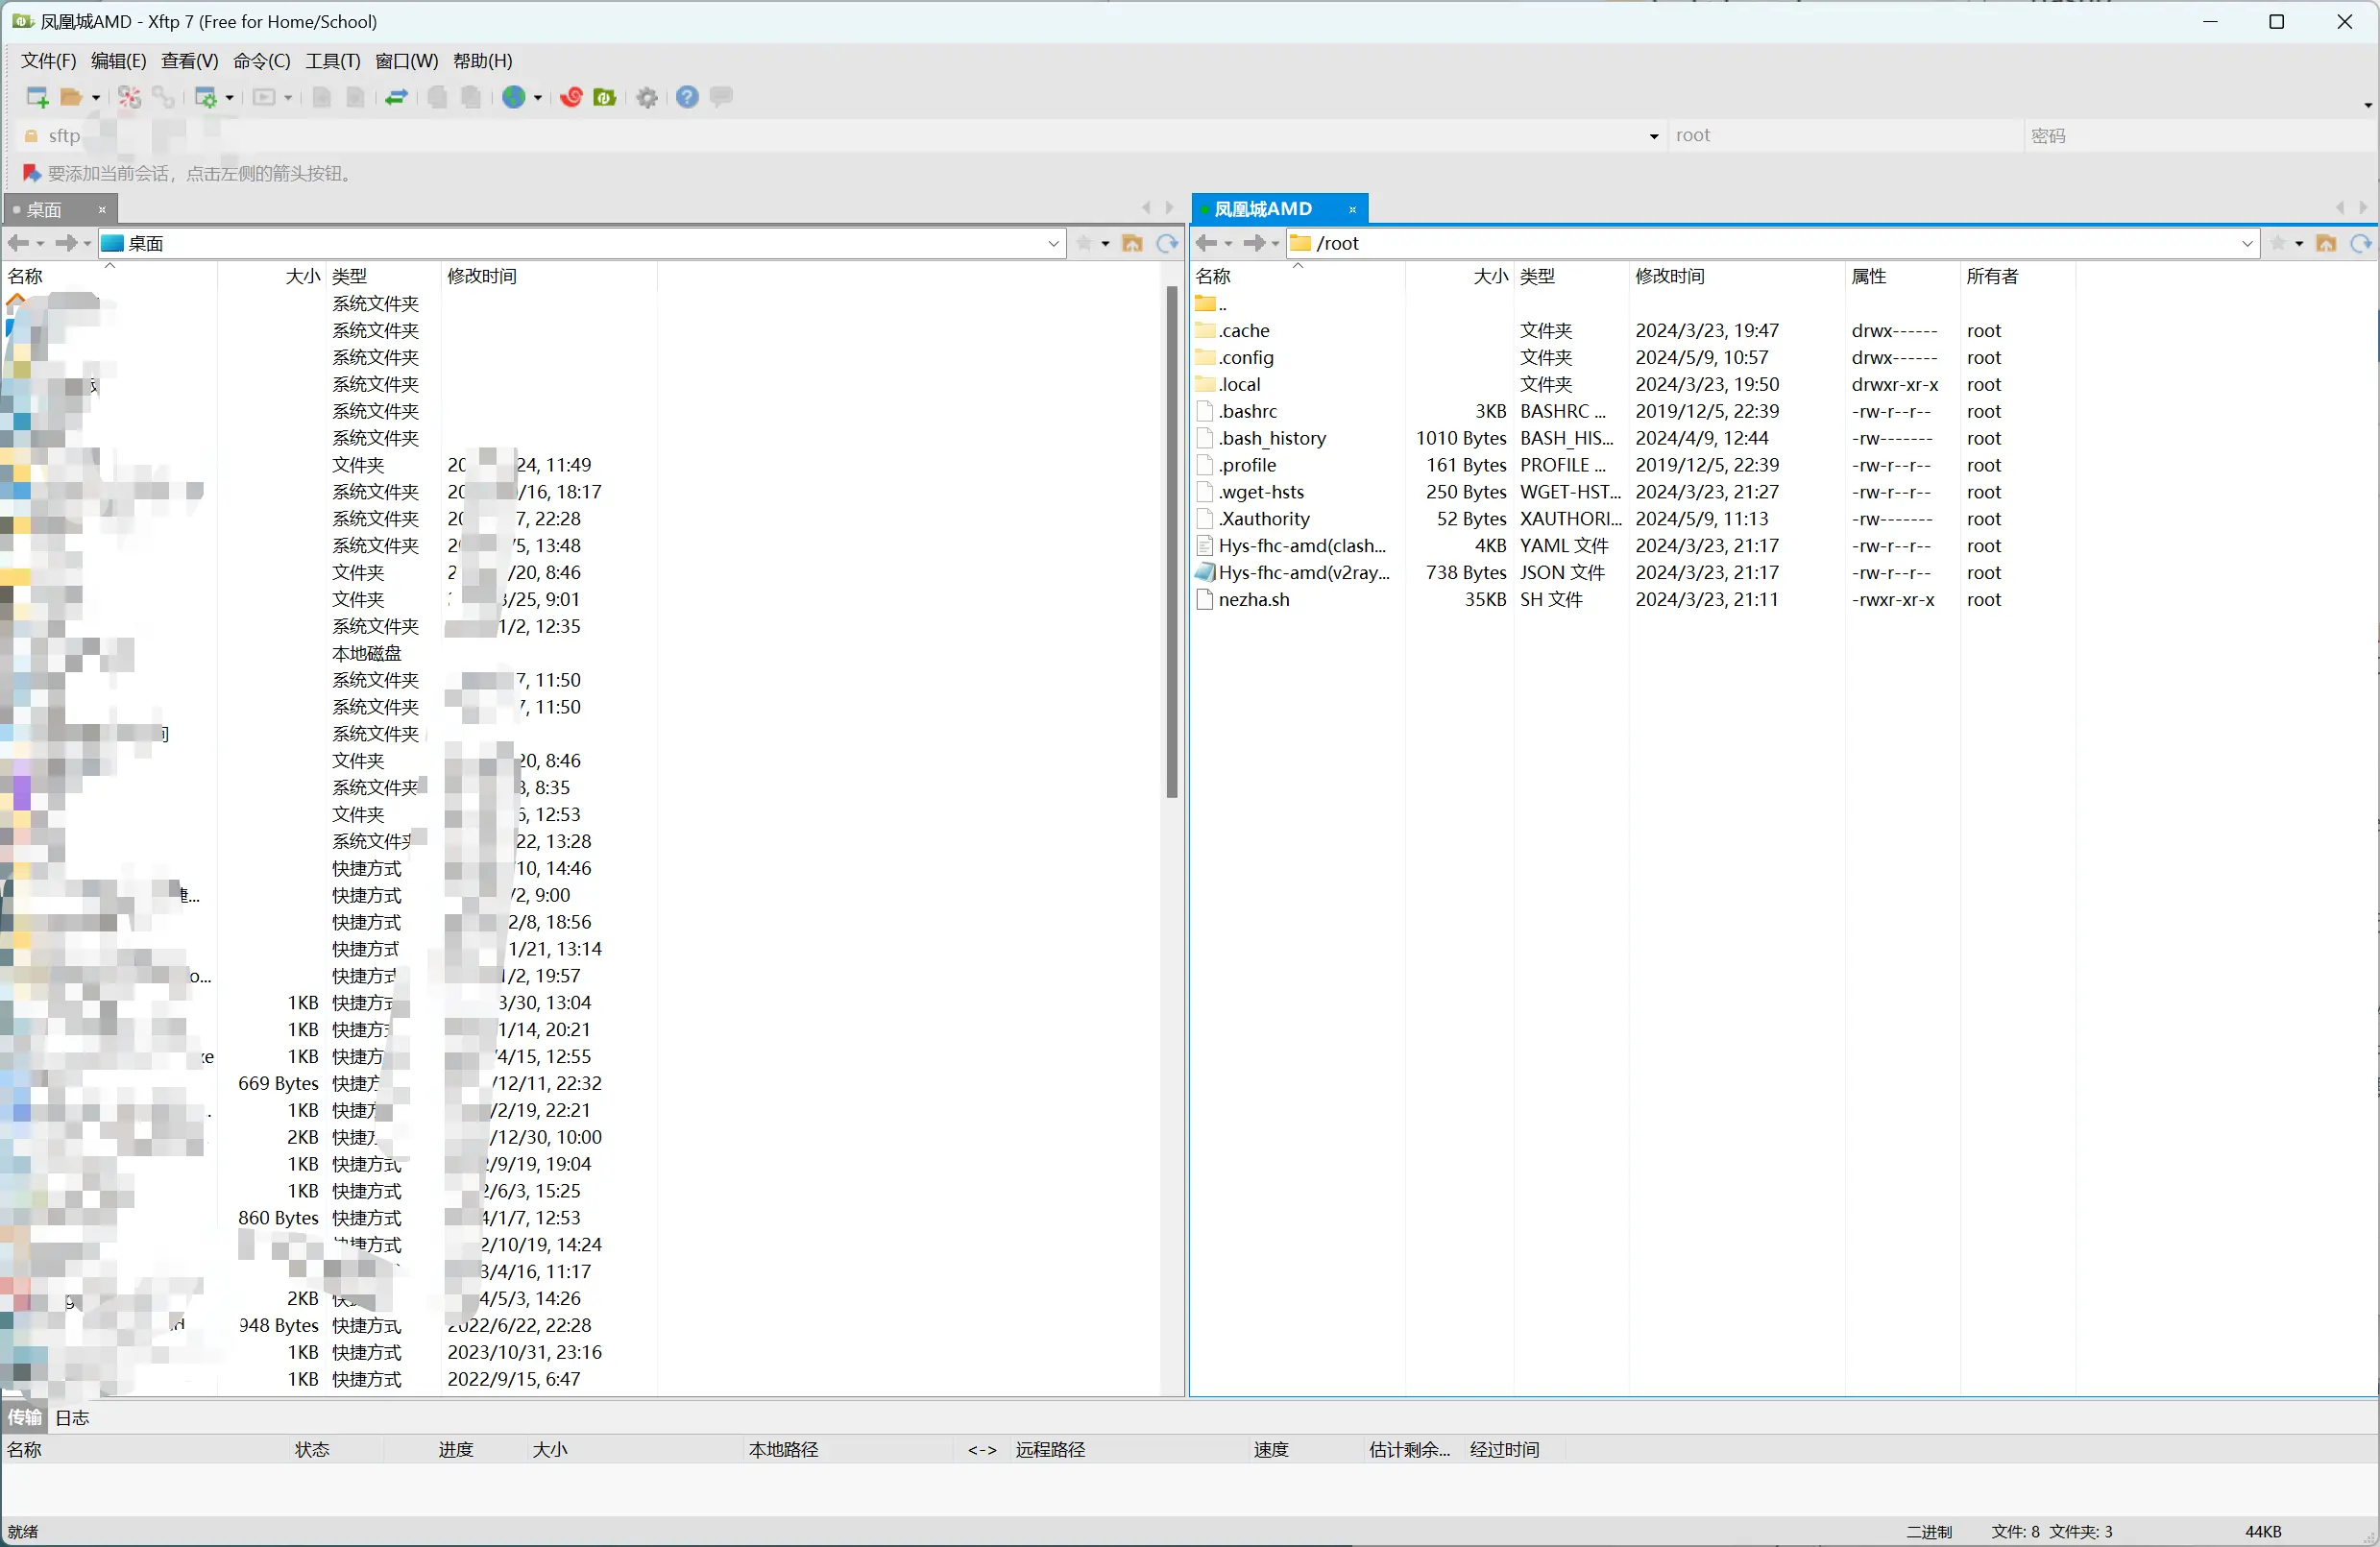Screen dimensions: 2380x1547
Task: Select the parent '..' folder in remote pane
Action: pyautogui.click(x=1211, y=304)
